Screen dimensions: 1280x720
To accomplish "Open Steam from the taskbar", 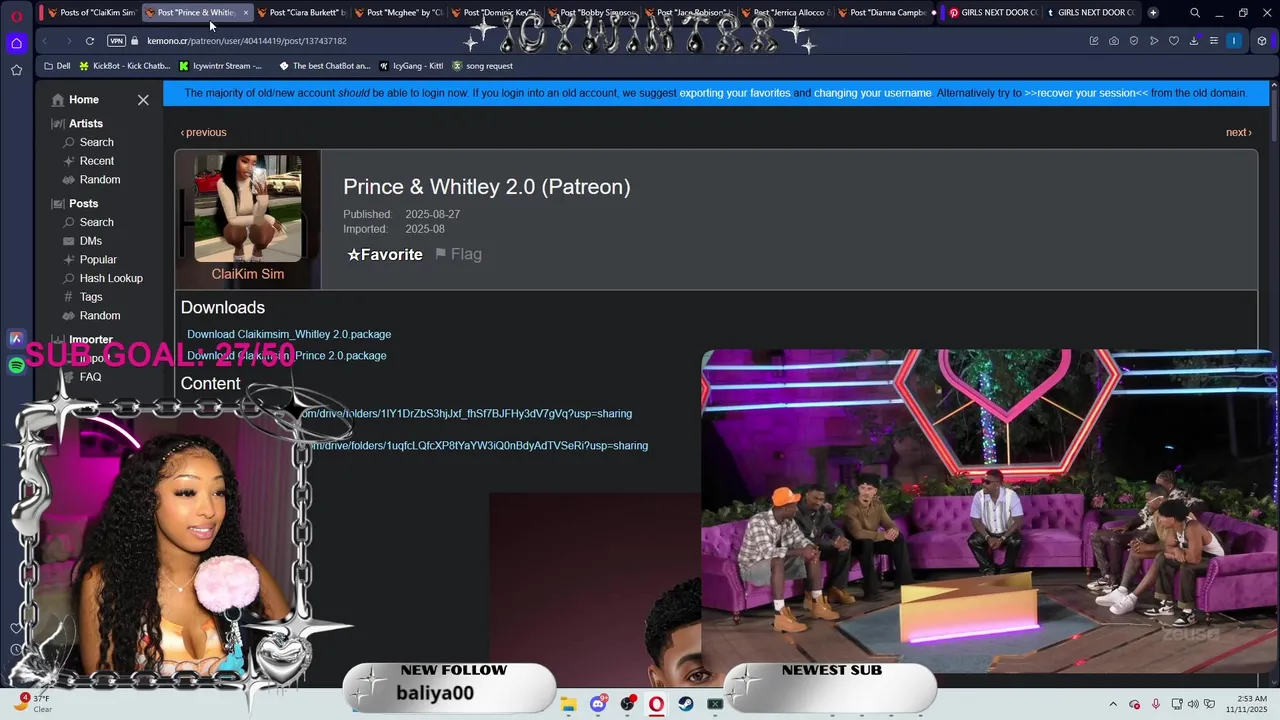I will click(686, 704).
